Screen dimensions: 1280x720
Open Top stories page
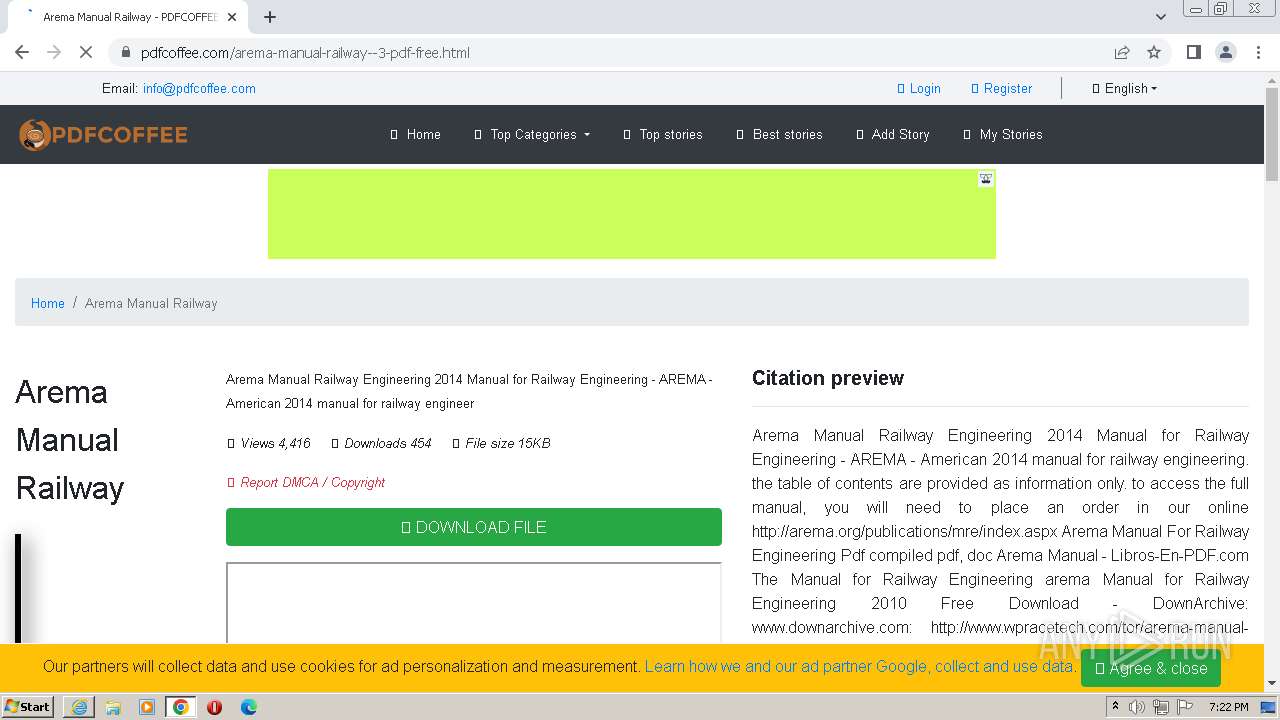coord(662,134)
